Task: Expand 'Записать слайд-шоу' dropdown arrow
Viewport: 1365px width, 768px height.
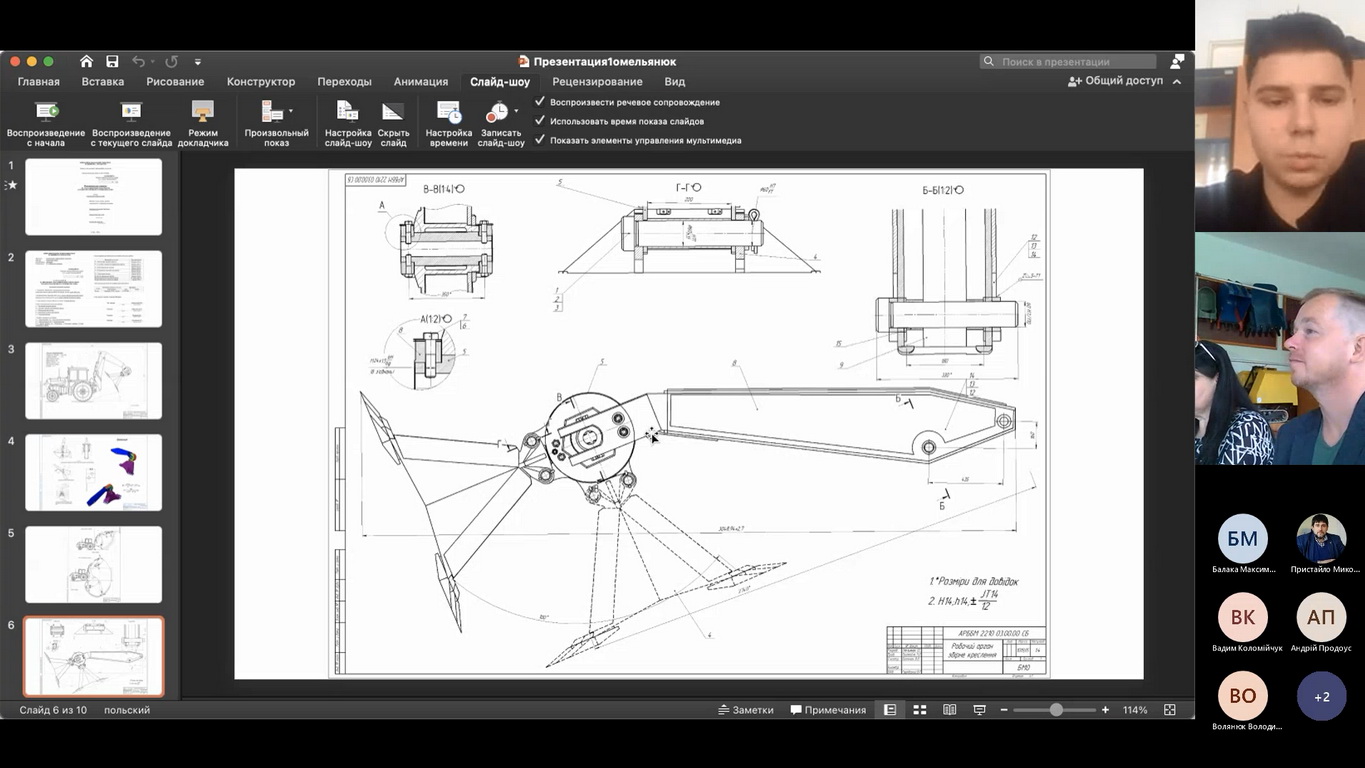Action: point(516,111)
